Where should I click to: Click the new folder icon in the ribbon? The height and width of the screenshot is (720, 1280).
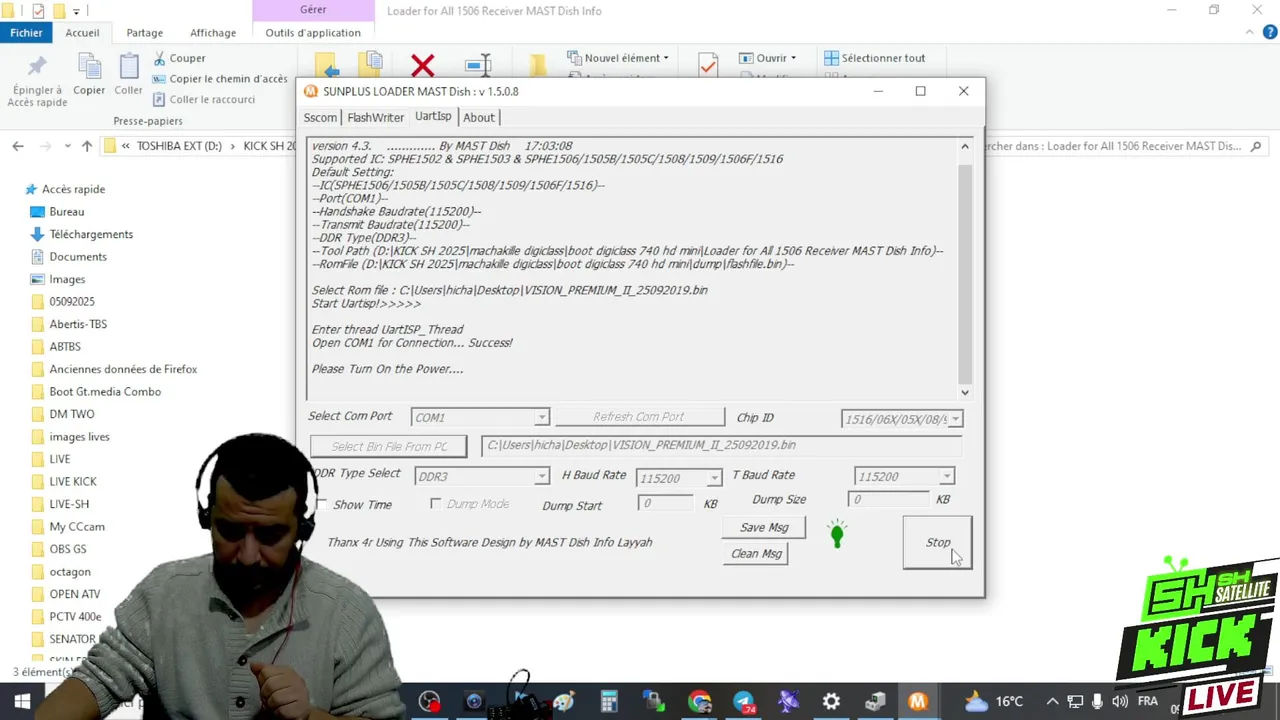click(538, 66)
